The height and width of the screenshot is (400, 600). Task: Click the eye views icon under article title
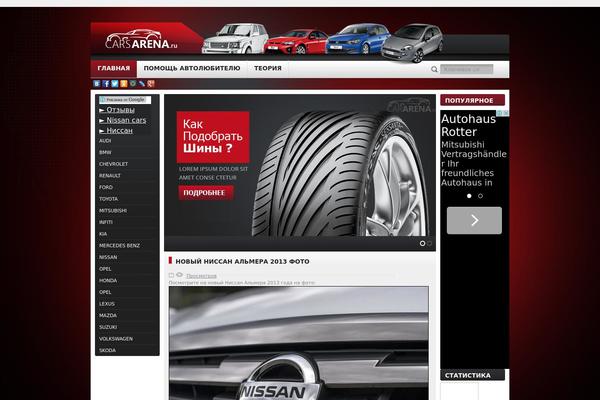[x=179, y=275]
